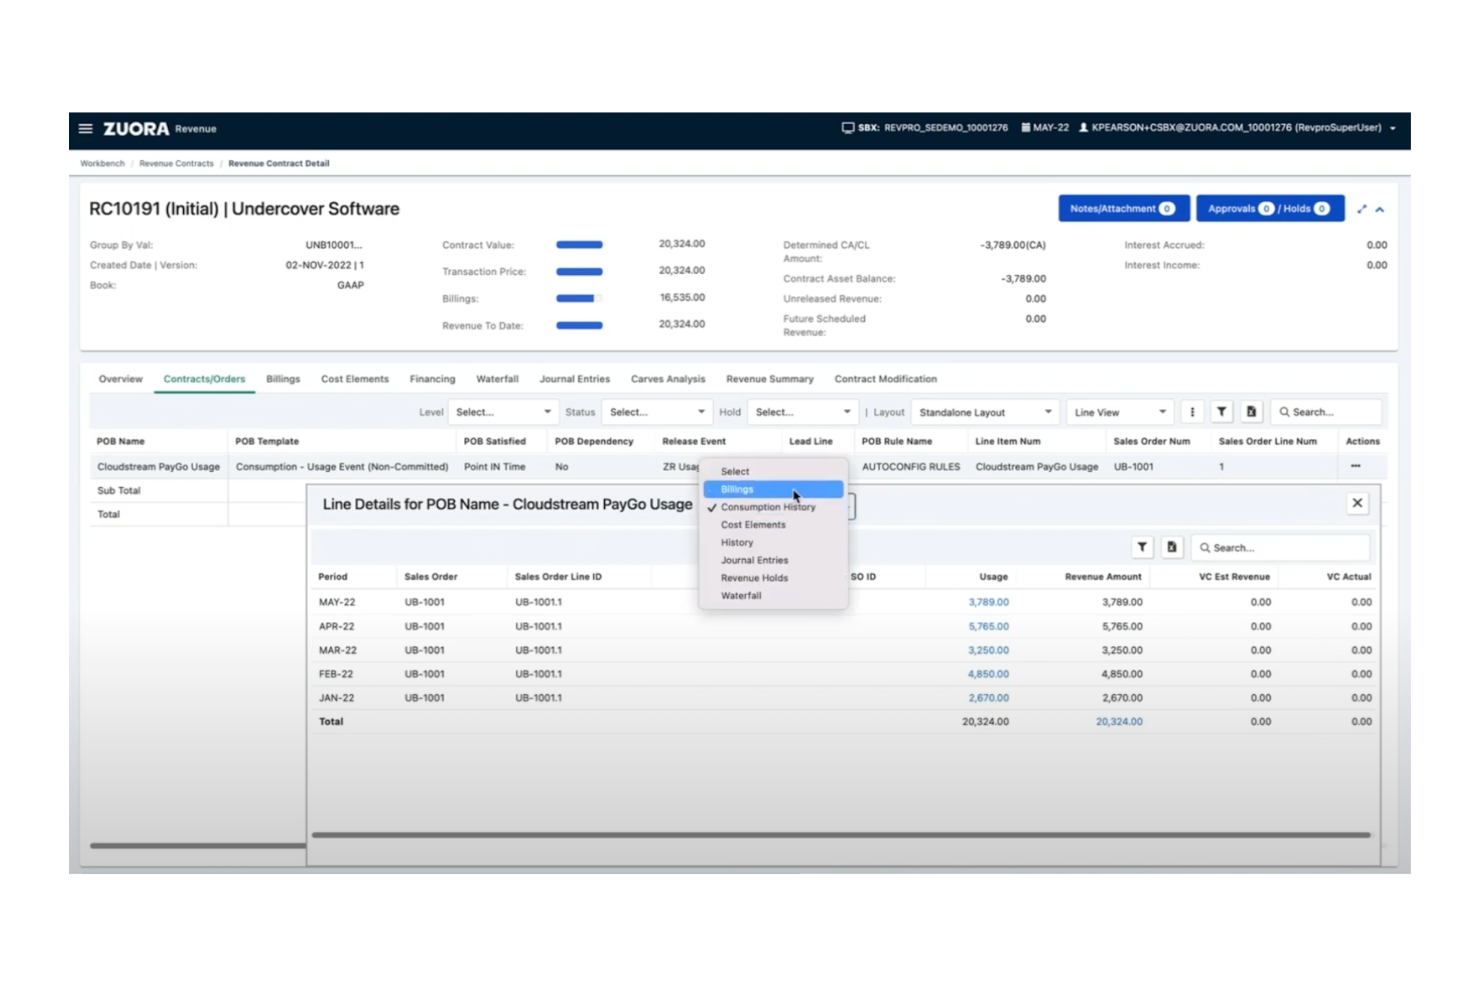The image size is (1480, 987).
Task: Switch to the Contract Modification tab
Action: pos(886,379)
